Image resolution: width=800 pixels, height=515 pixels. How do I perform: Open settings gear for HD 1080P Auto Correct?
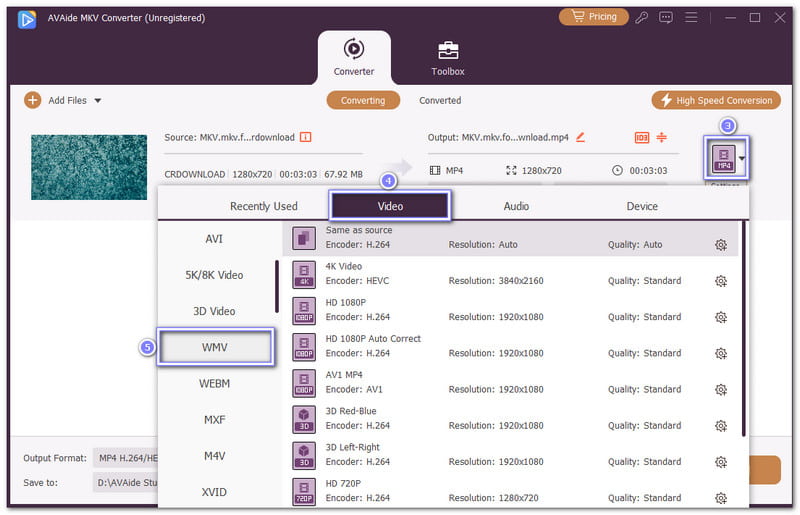click(720, 353)
